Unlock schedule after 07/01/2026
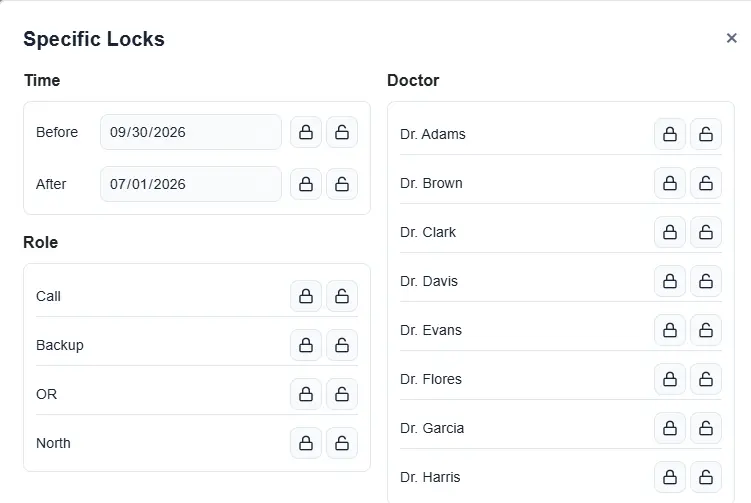 point(342,184)
